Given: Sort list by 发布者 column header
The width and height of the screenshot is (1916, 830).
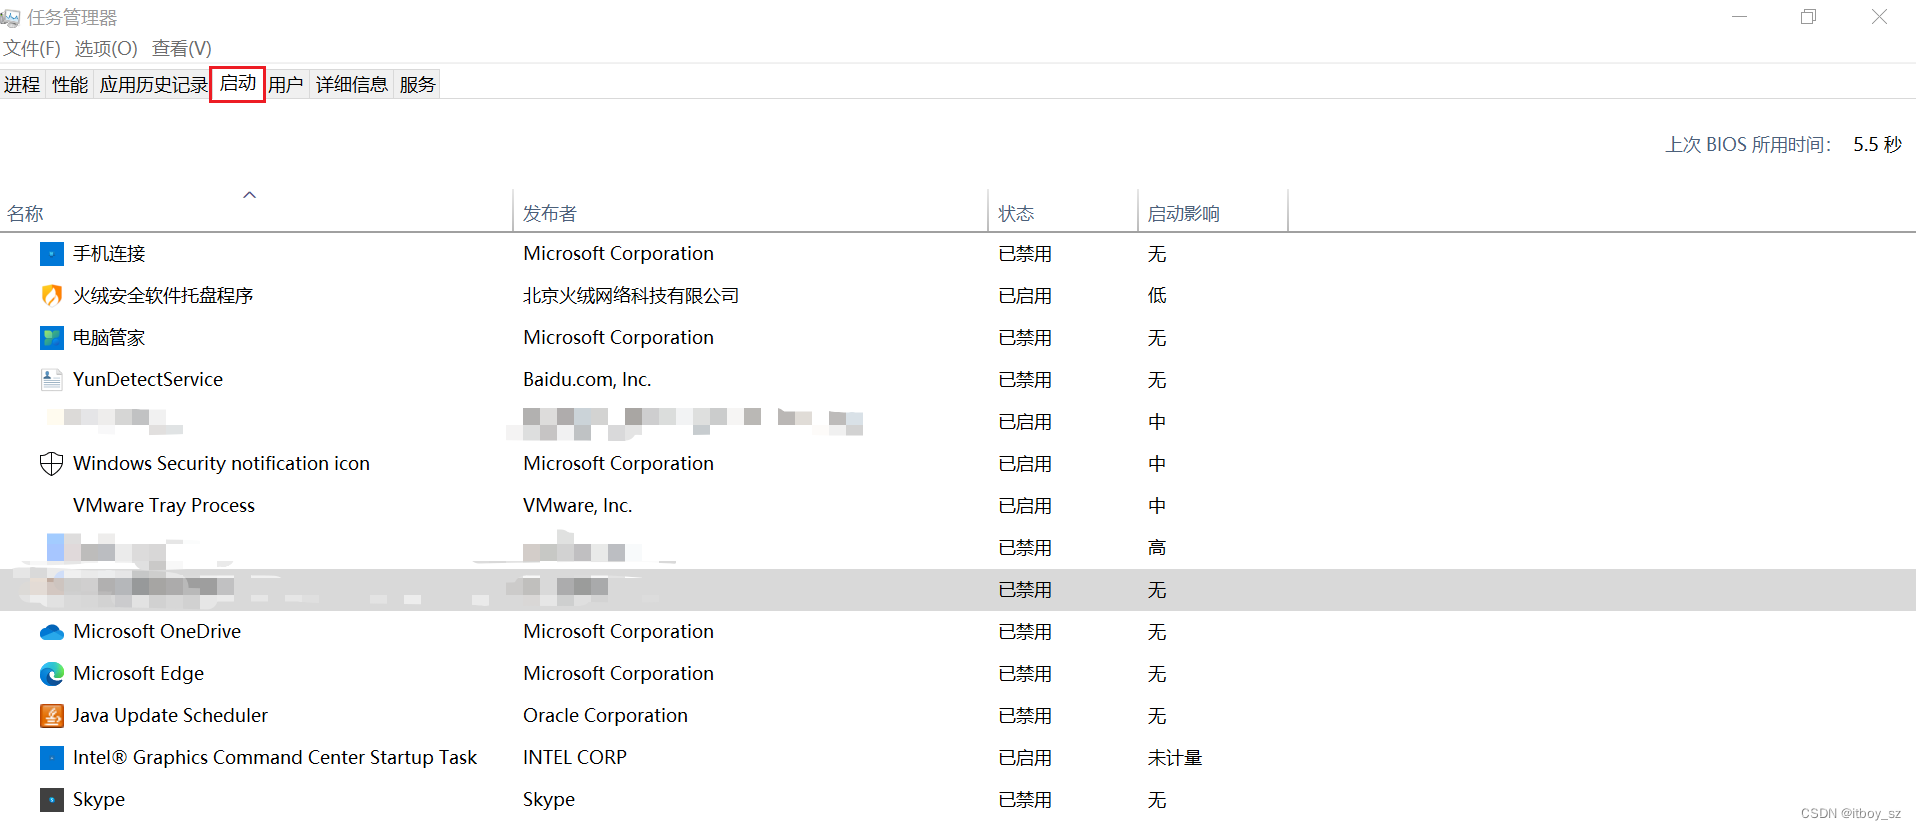Looking at the screenshot, I should pyautogui.click(x=750, y=213).
